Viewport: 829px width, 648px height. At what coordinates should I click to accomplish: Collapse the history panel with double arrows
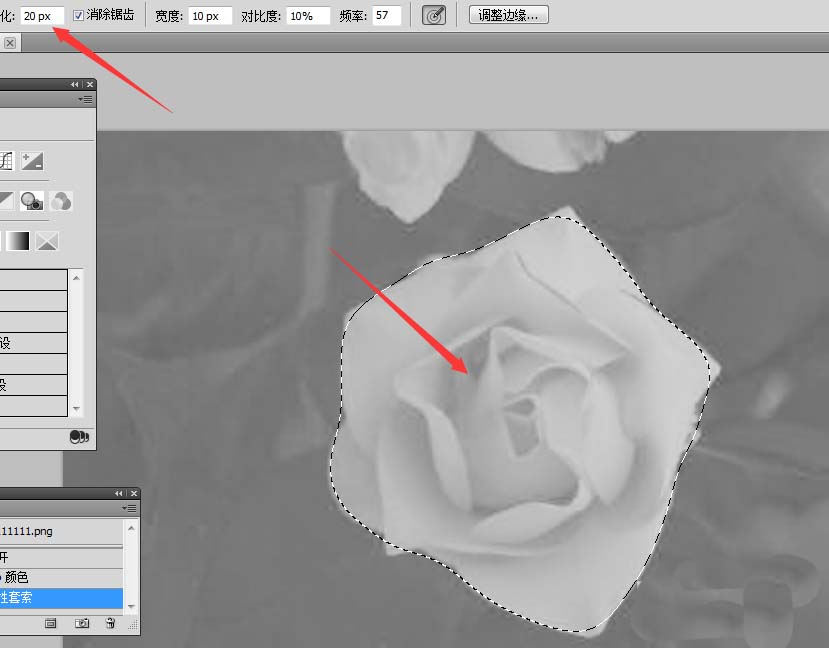(x=118, y=494)
